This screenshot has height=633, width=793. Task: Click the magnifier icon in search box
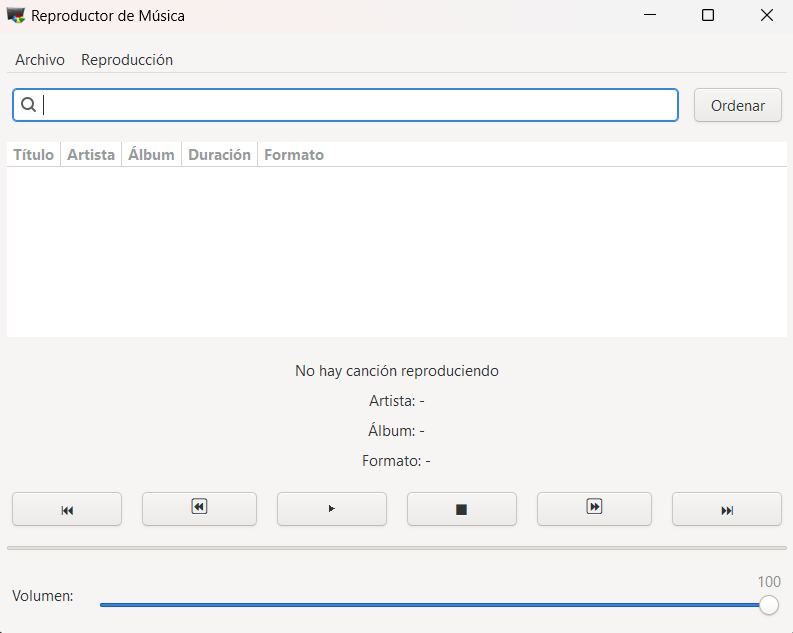tap(28, 105)
